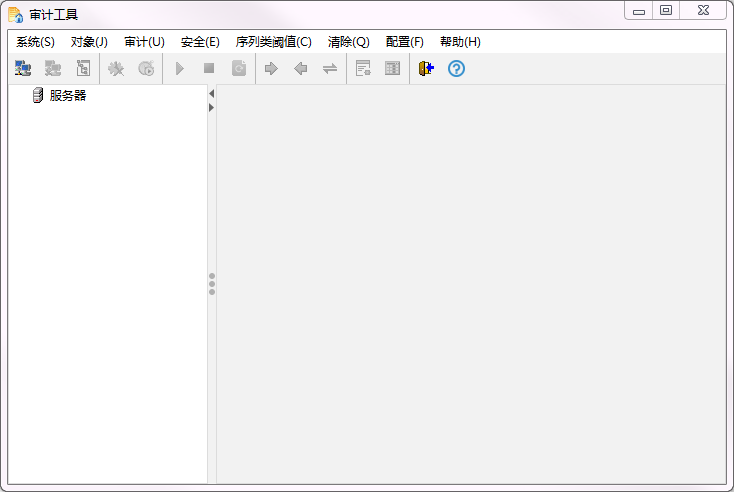Minimize the 审计工具 window
The width and height of the screenshot is (734, 492).
tap(639, 11)
